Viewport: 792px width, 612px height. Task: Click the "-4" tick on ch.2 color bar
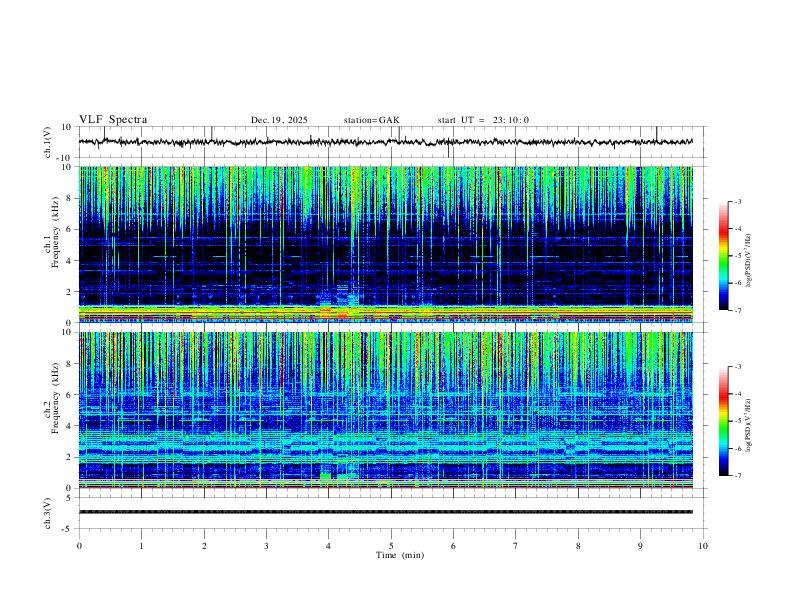tap(738, 393)
